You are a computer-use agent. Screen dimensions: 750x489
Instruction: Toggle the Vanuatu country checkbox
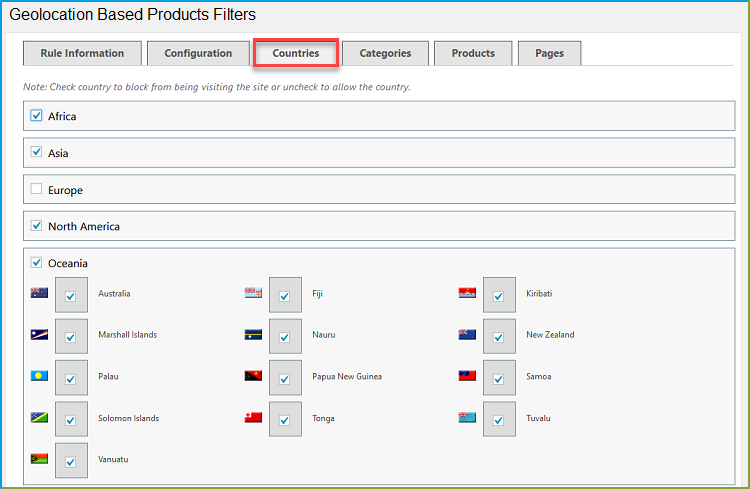[x=71, y=461]
